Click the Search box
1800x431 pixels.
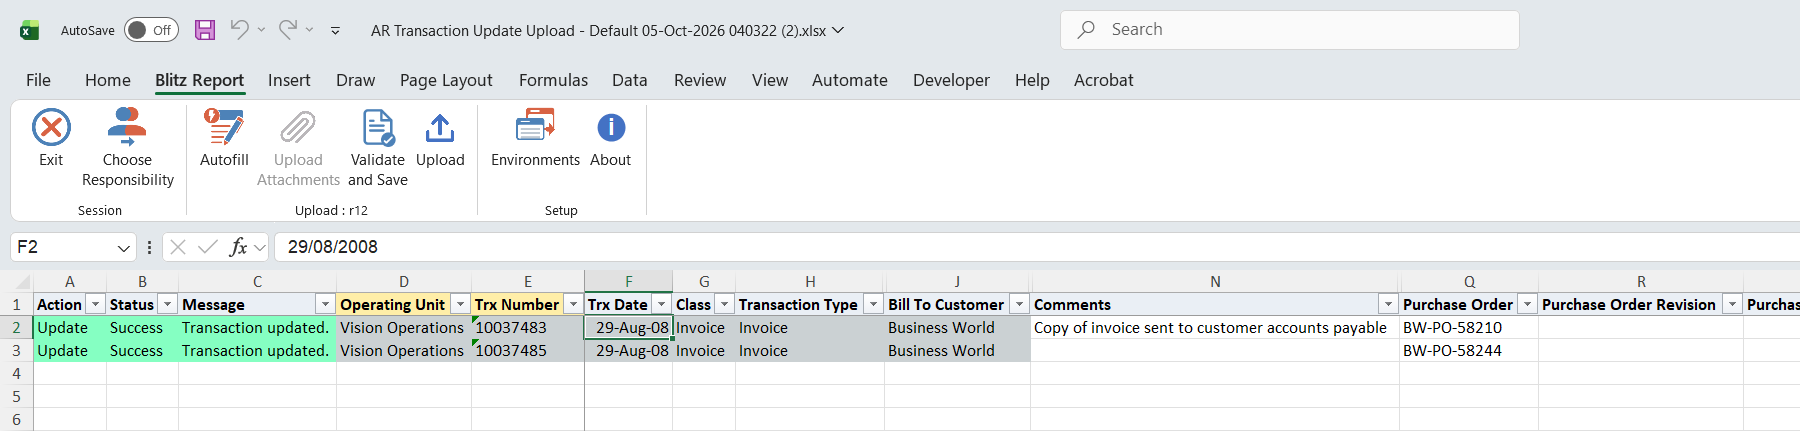[x=1290, y=30]
